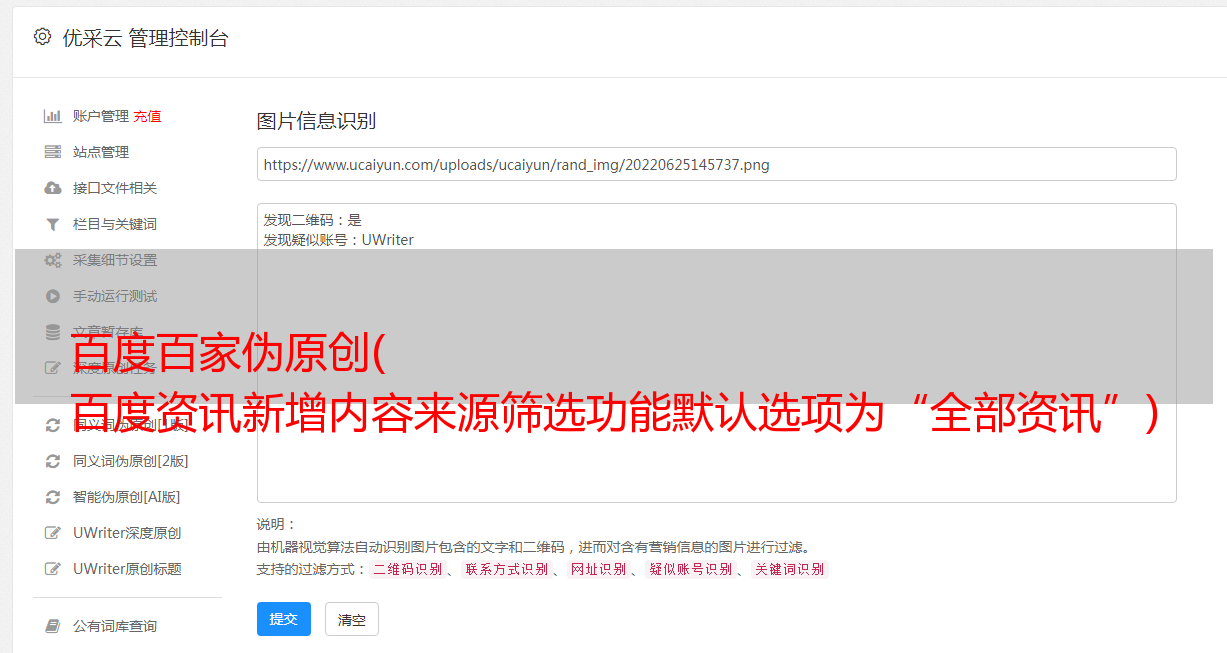Viewport: 1227px width, 653px height.
Task: Click the 网址识别 tag
Action: [x=598, y=569]
